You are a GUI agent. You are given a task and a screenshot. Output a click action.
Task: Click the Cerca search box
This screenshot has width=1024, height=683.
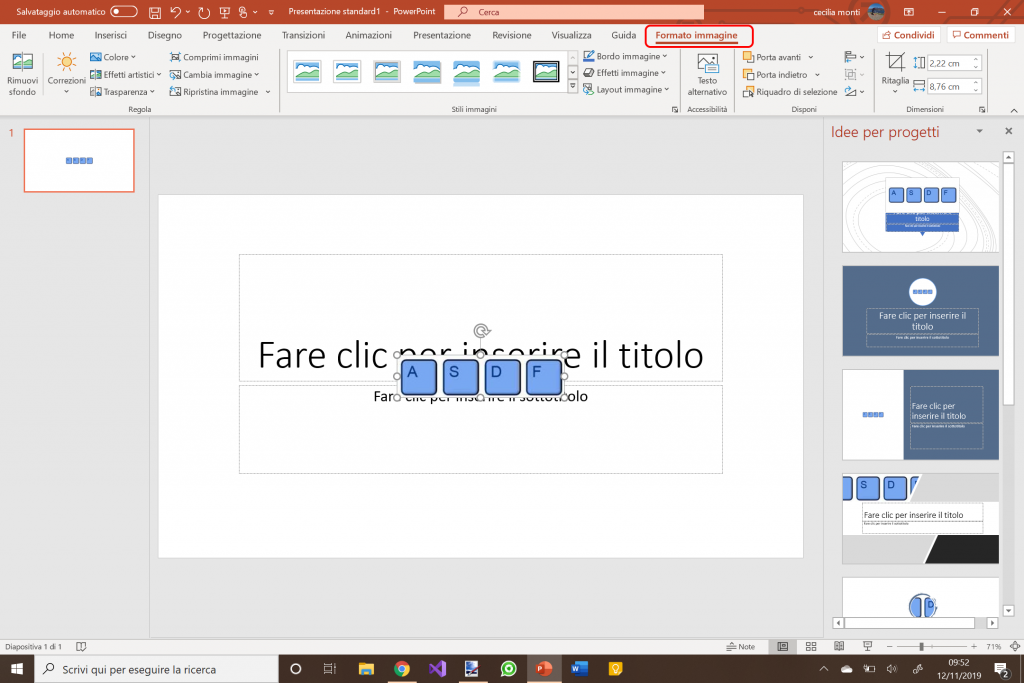pos(574,12)
